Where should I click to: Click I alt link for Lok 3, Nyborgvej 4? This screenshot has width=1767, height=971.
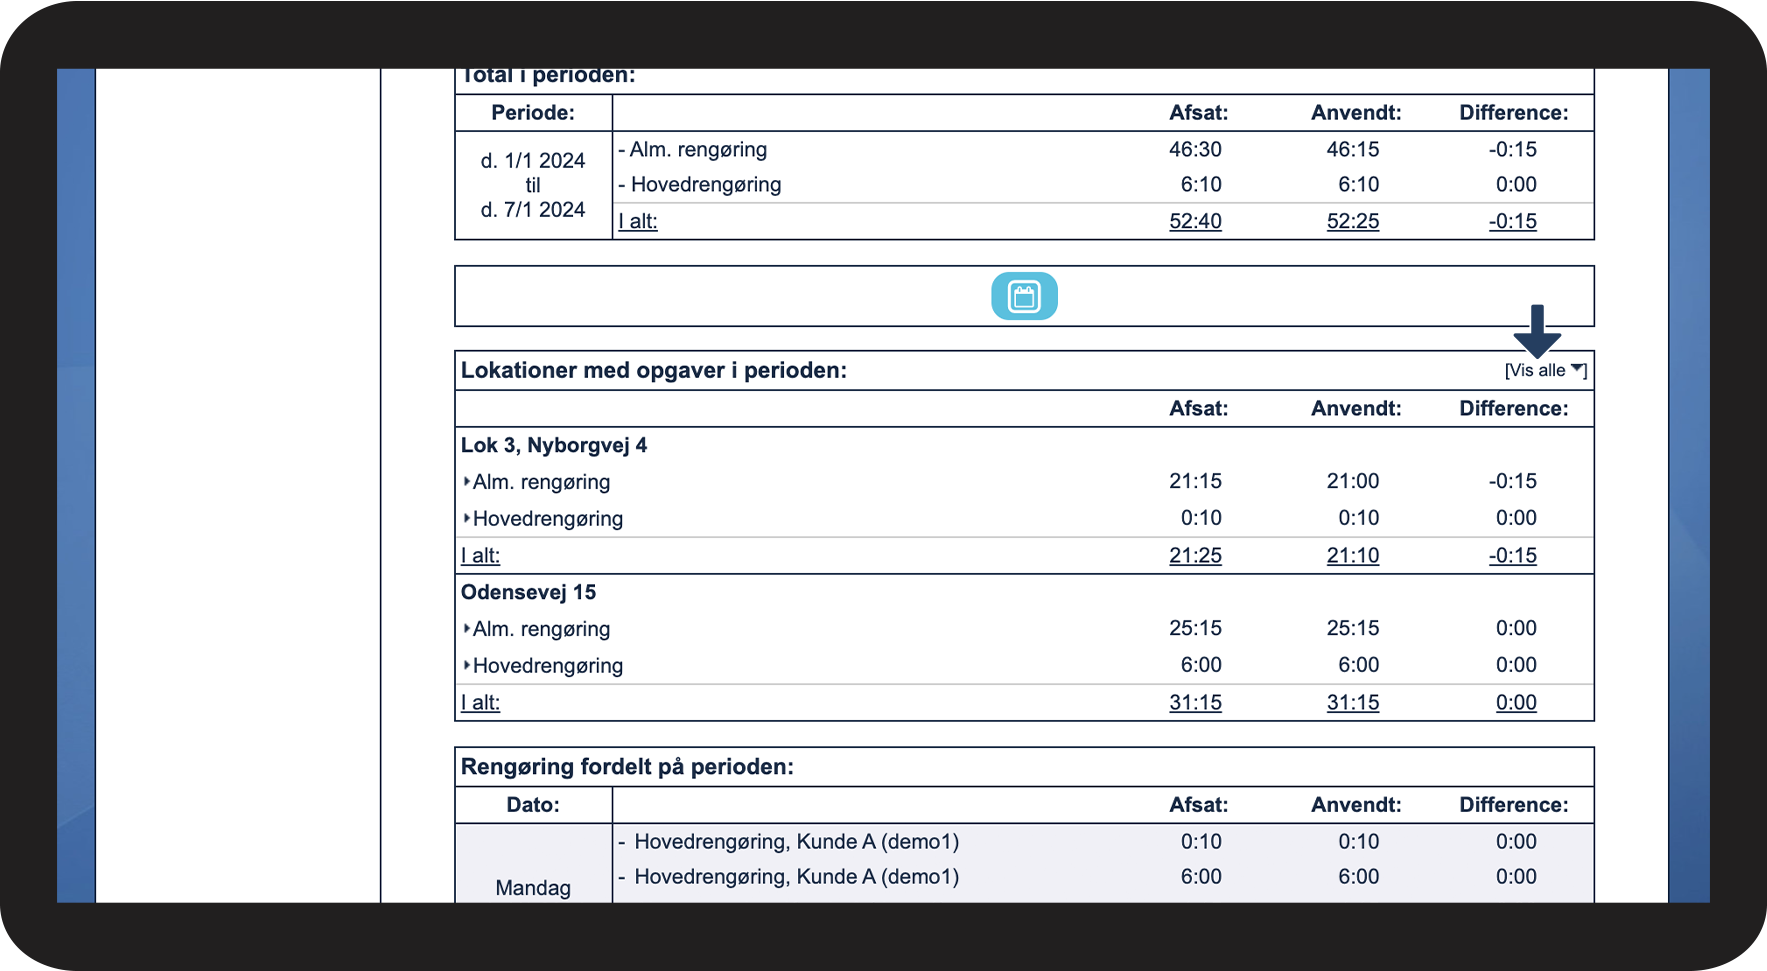coord(480,556)
